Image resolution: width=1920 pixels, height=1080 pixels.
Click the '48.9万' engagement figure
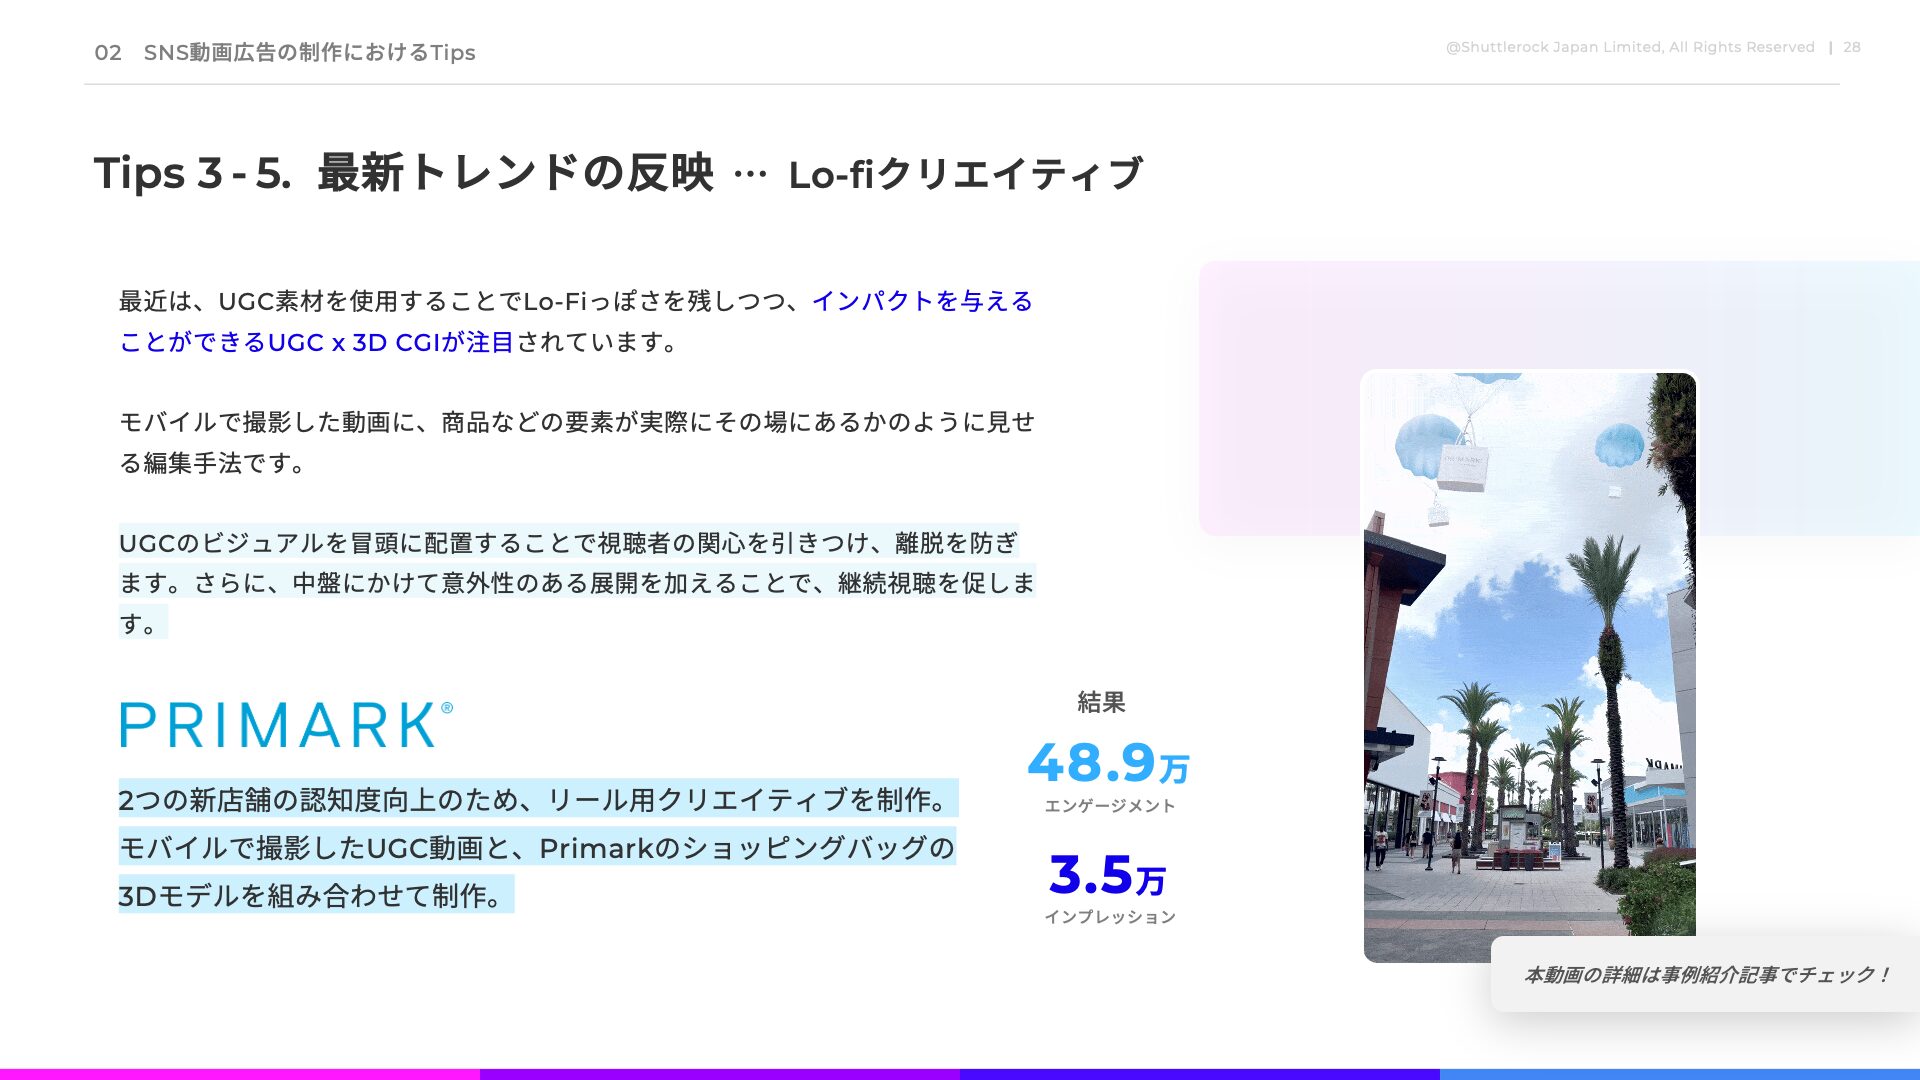(x=1108, y=763)
